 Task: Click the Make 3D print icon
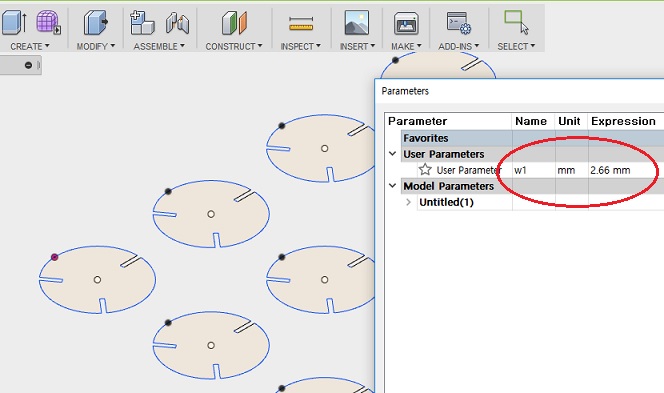click(406, 23)
